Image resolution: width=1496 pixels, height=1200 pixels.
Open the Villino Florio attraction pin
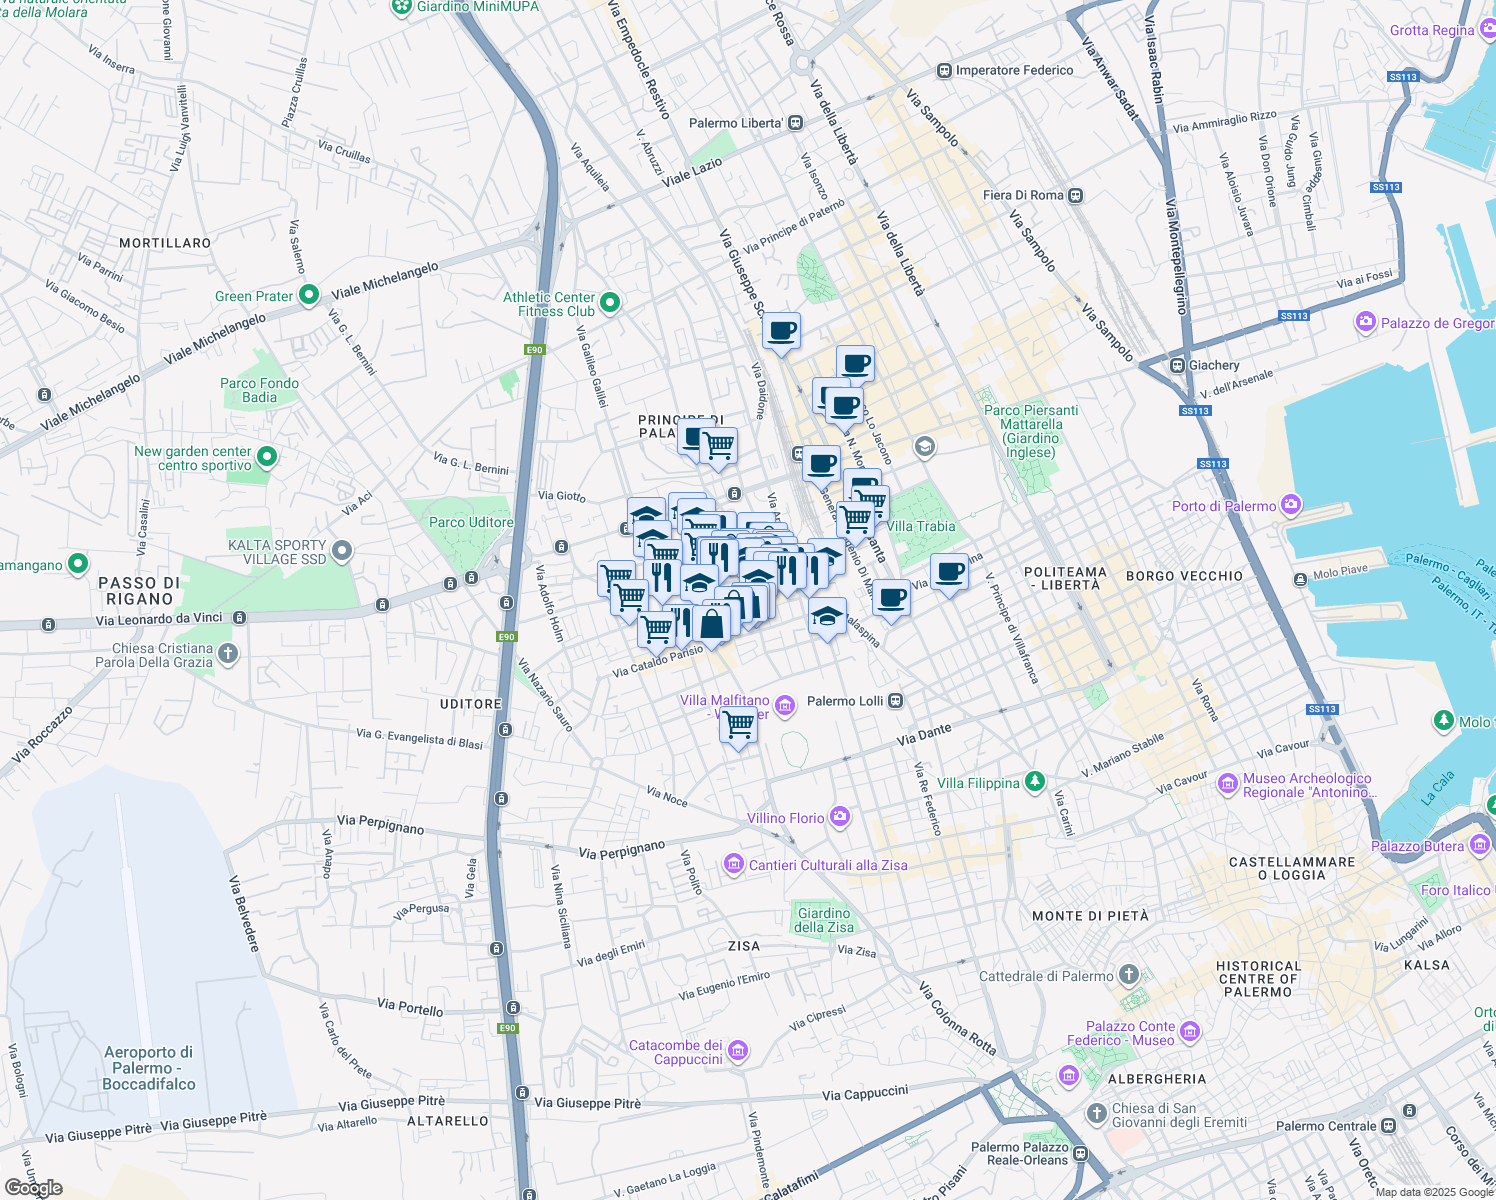(839, 817)
